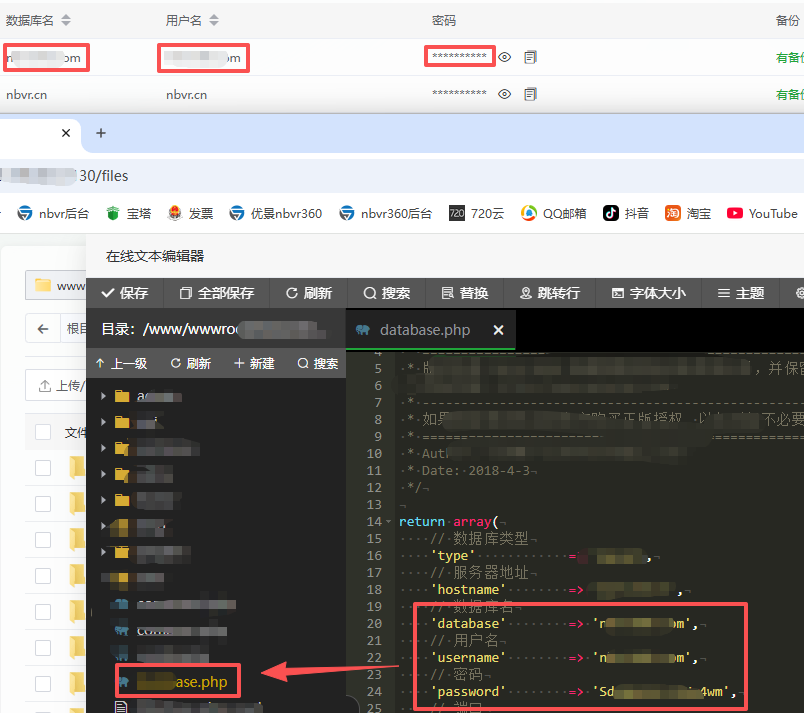The image size is (804, 713).
Task: Open 搜索 in the editor top toolbar
Action: click(387, 293)
